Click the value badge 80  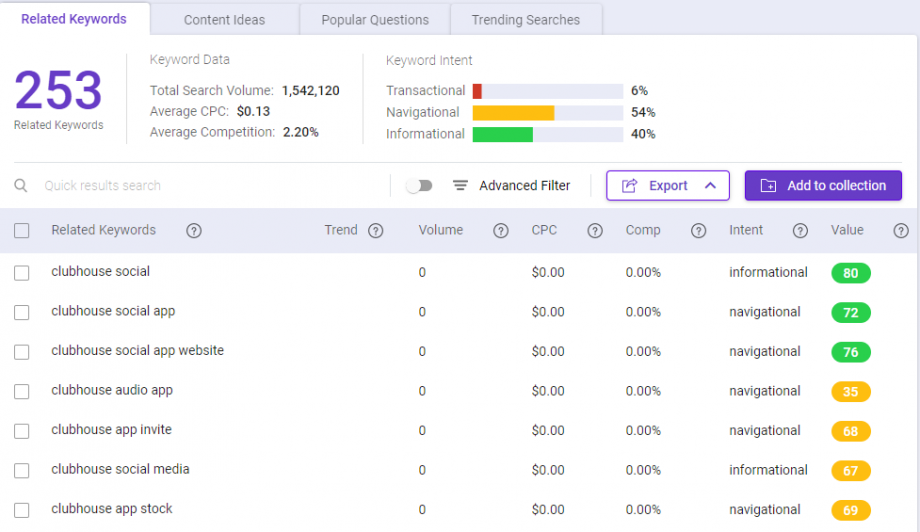851,273
